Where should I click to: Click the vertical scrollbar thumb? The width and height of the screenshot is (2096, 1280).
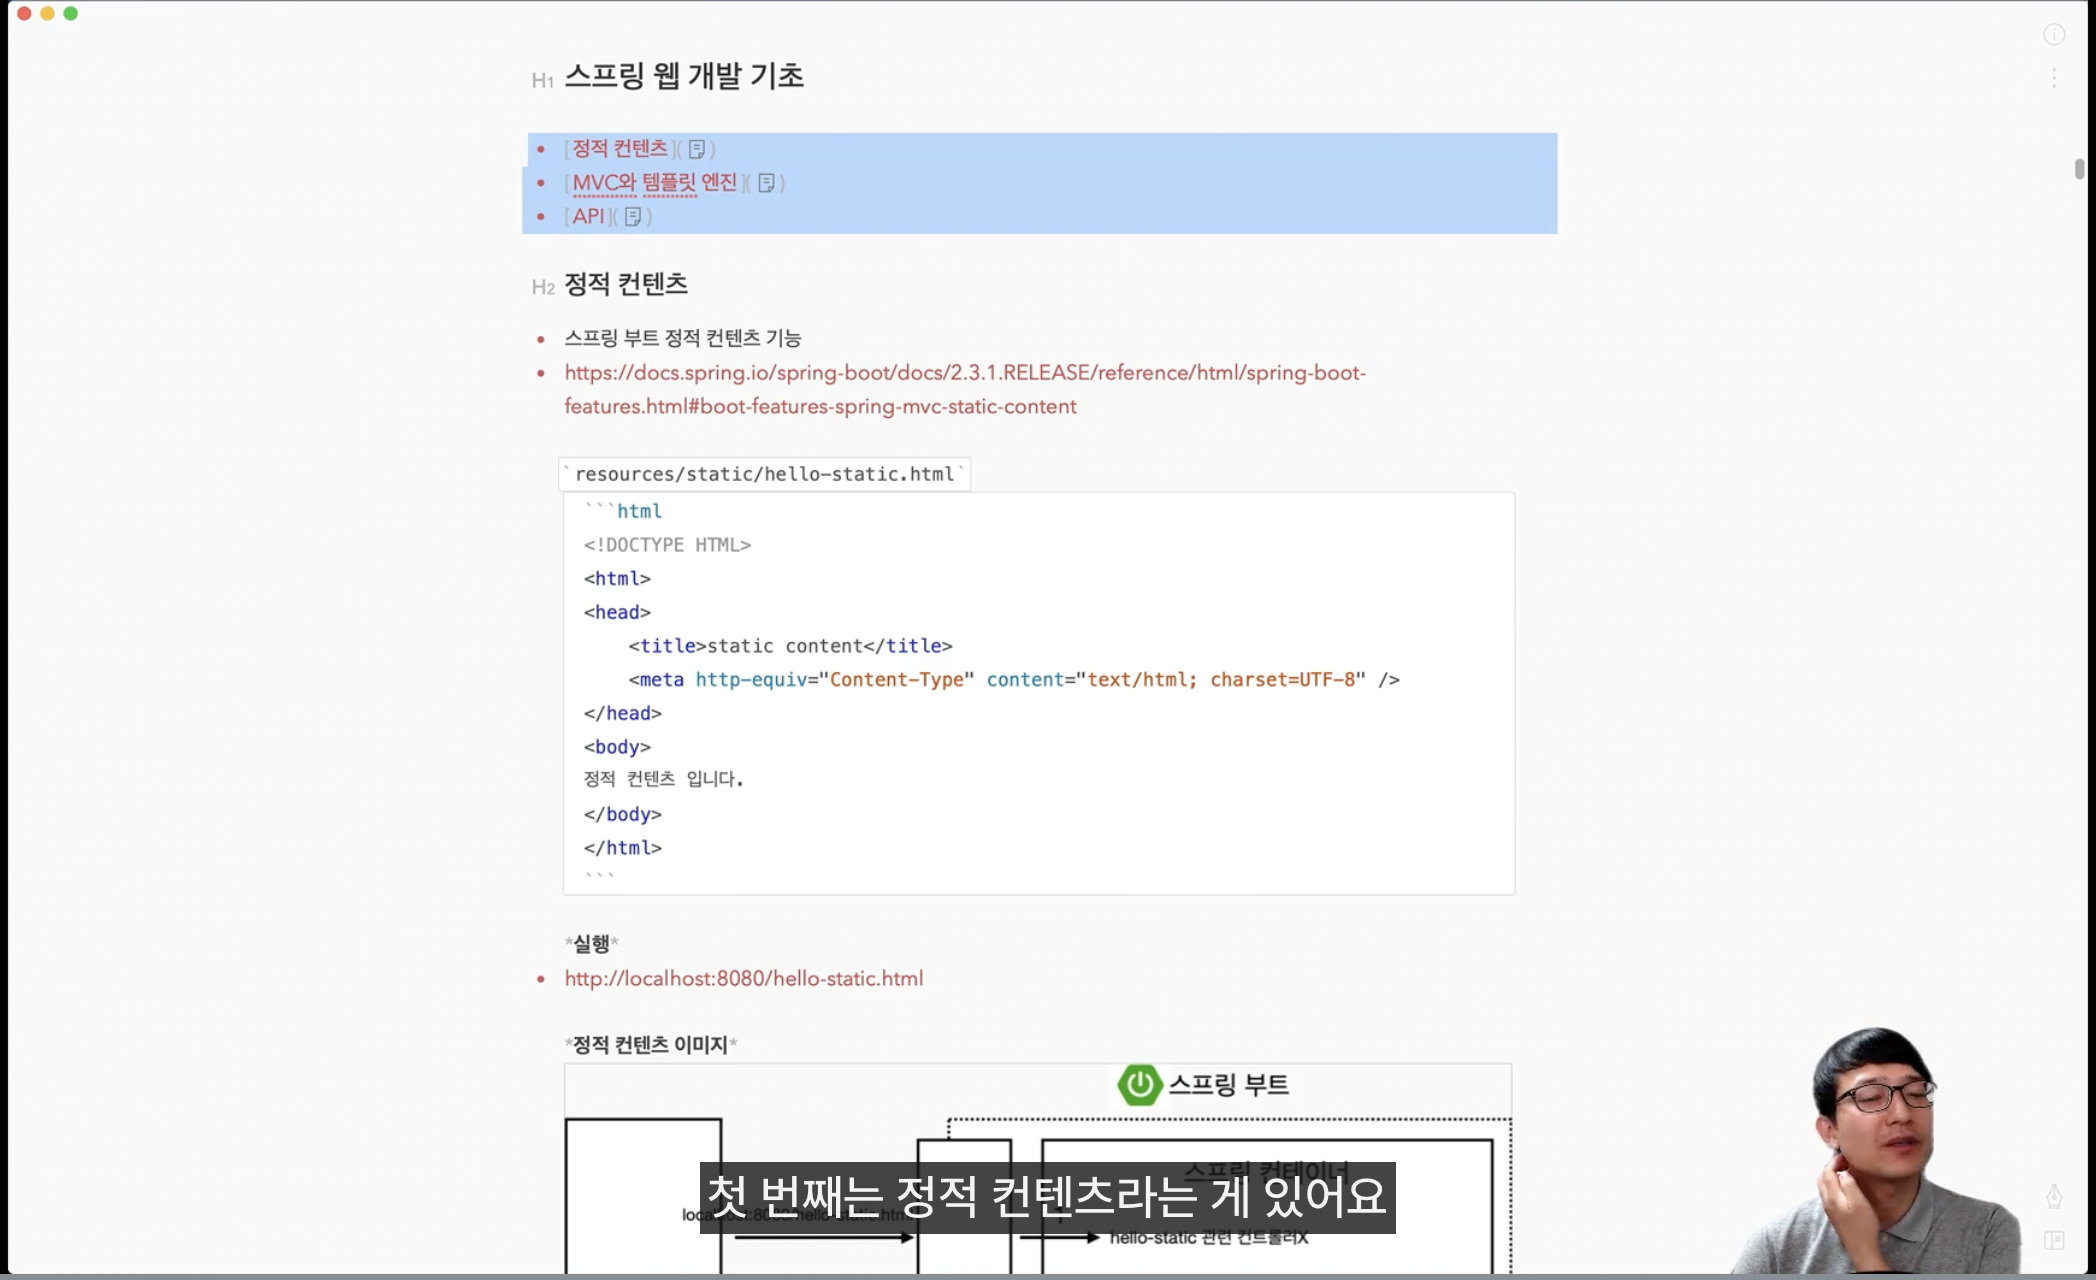tap(2080, 169)
